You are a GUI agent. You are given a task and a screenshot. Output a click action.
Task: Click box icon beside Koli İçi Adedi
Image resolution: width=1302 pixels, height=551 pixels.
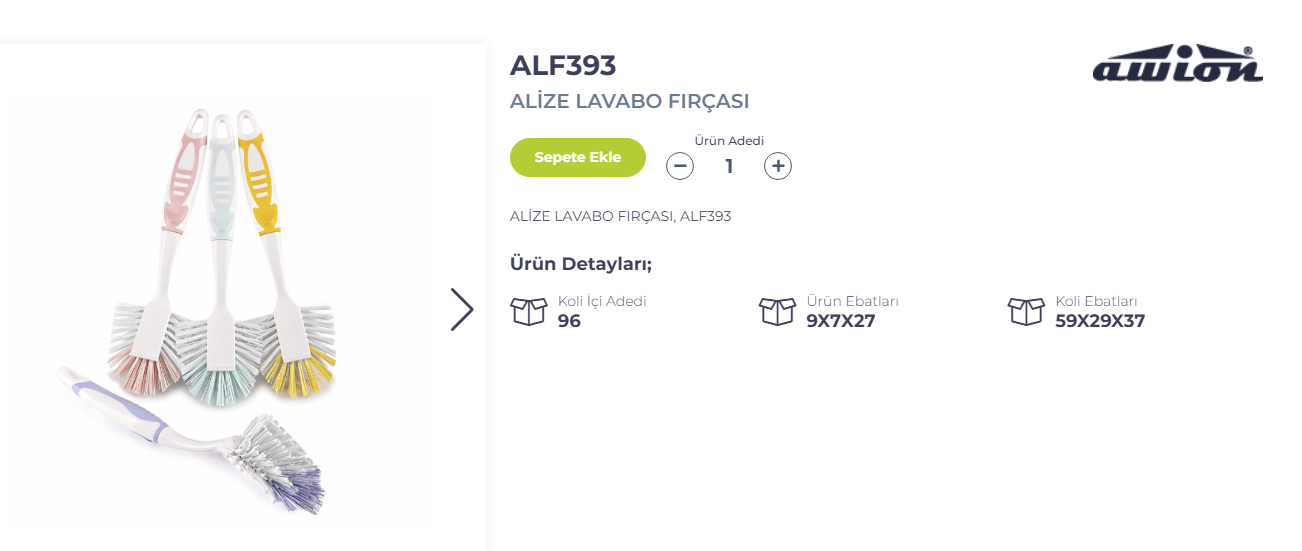pos(529,311)
